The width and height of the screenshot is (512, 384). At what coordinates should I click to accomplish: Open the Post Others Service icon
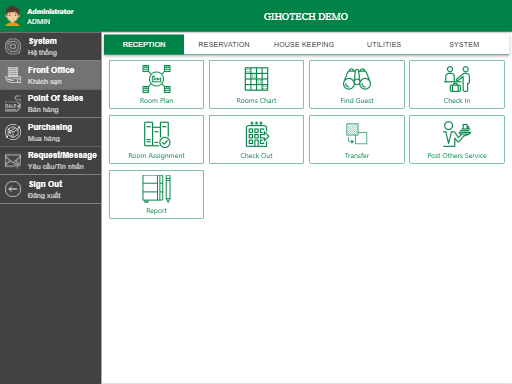457,134
